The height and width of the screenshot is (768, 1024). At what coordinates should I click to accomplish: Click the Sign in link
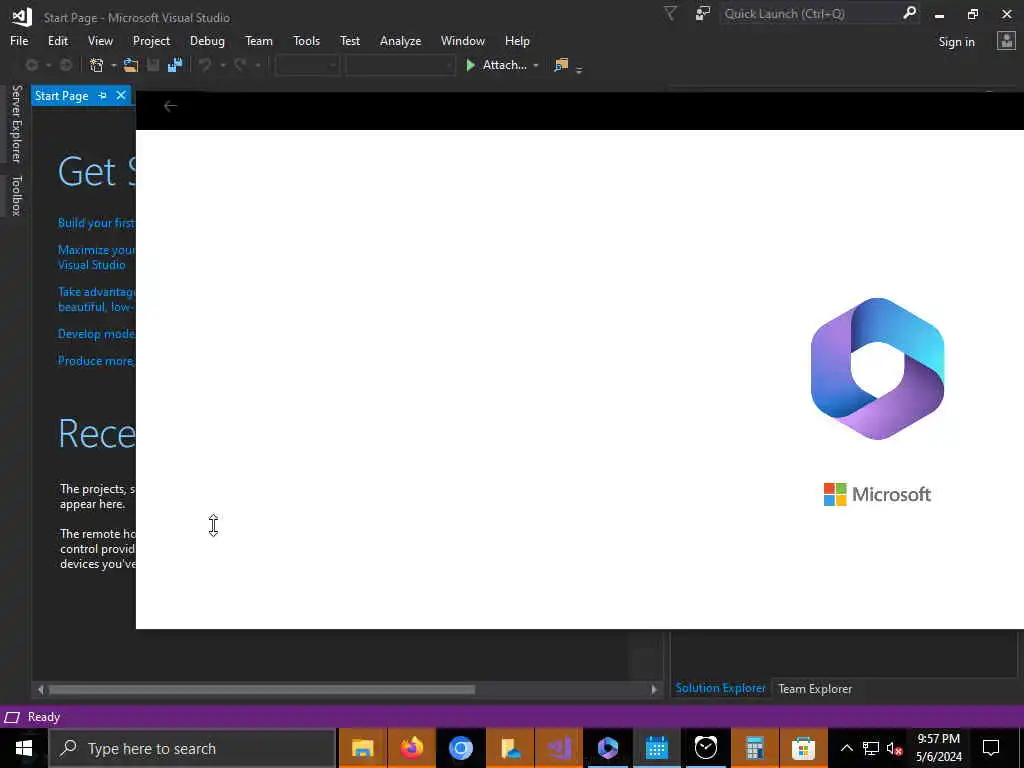click(956, 42)
